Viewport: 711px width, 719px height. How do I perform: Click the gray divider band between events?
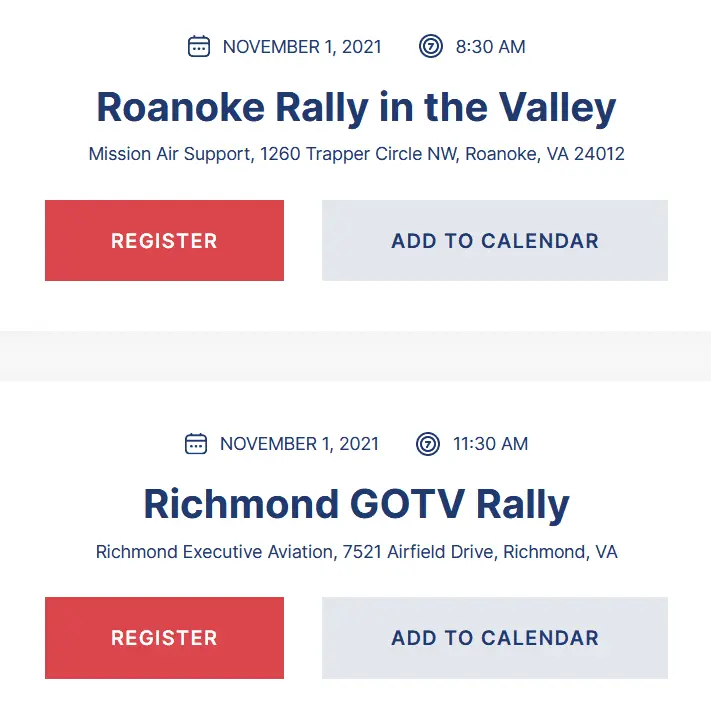(355, 355)
